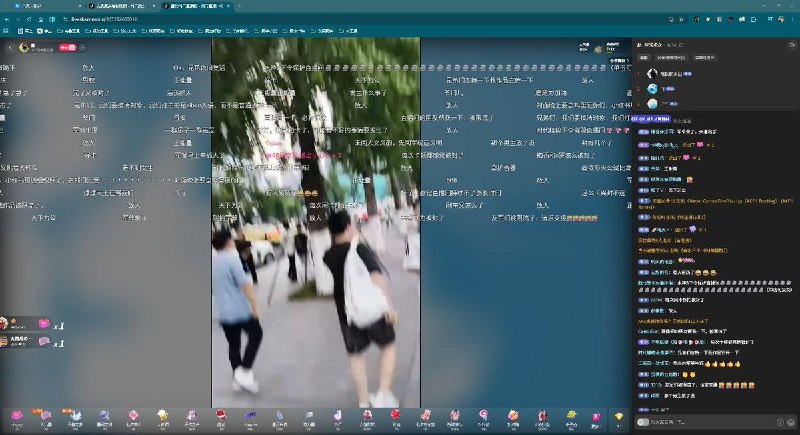
Task: Go back in browser history
Action: (7, 19)
